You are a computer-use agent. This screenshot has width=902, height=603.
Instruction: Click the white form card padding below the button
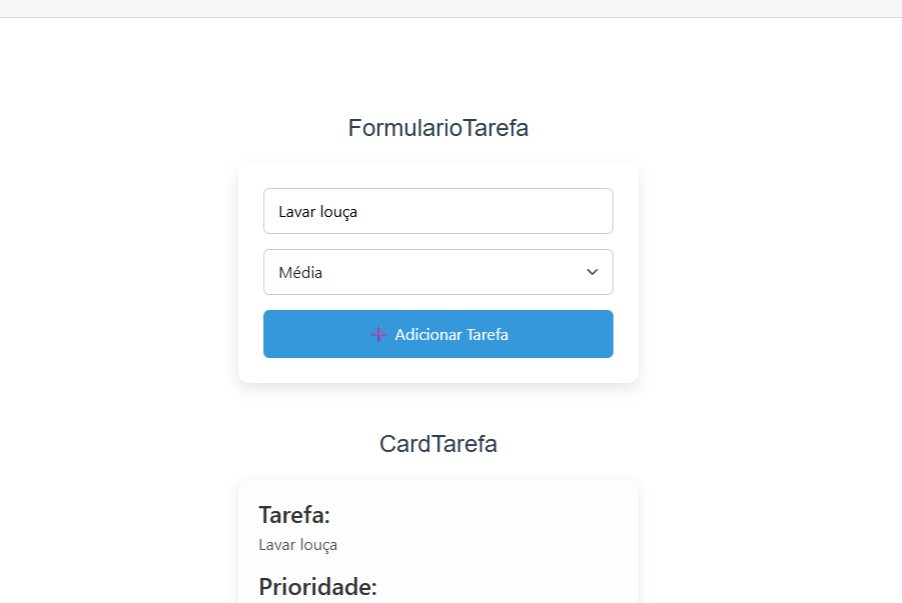click(438, 370)
